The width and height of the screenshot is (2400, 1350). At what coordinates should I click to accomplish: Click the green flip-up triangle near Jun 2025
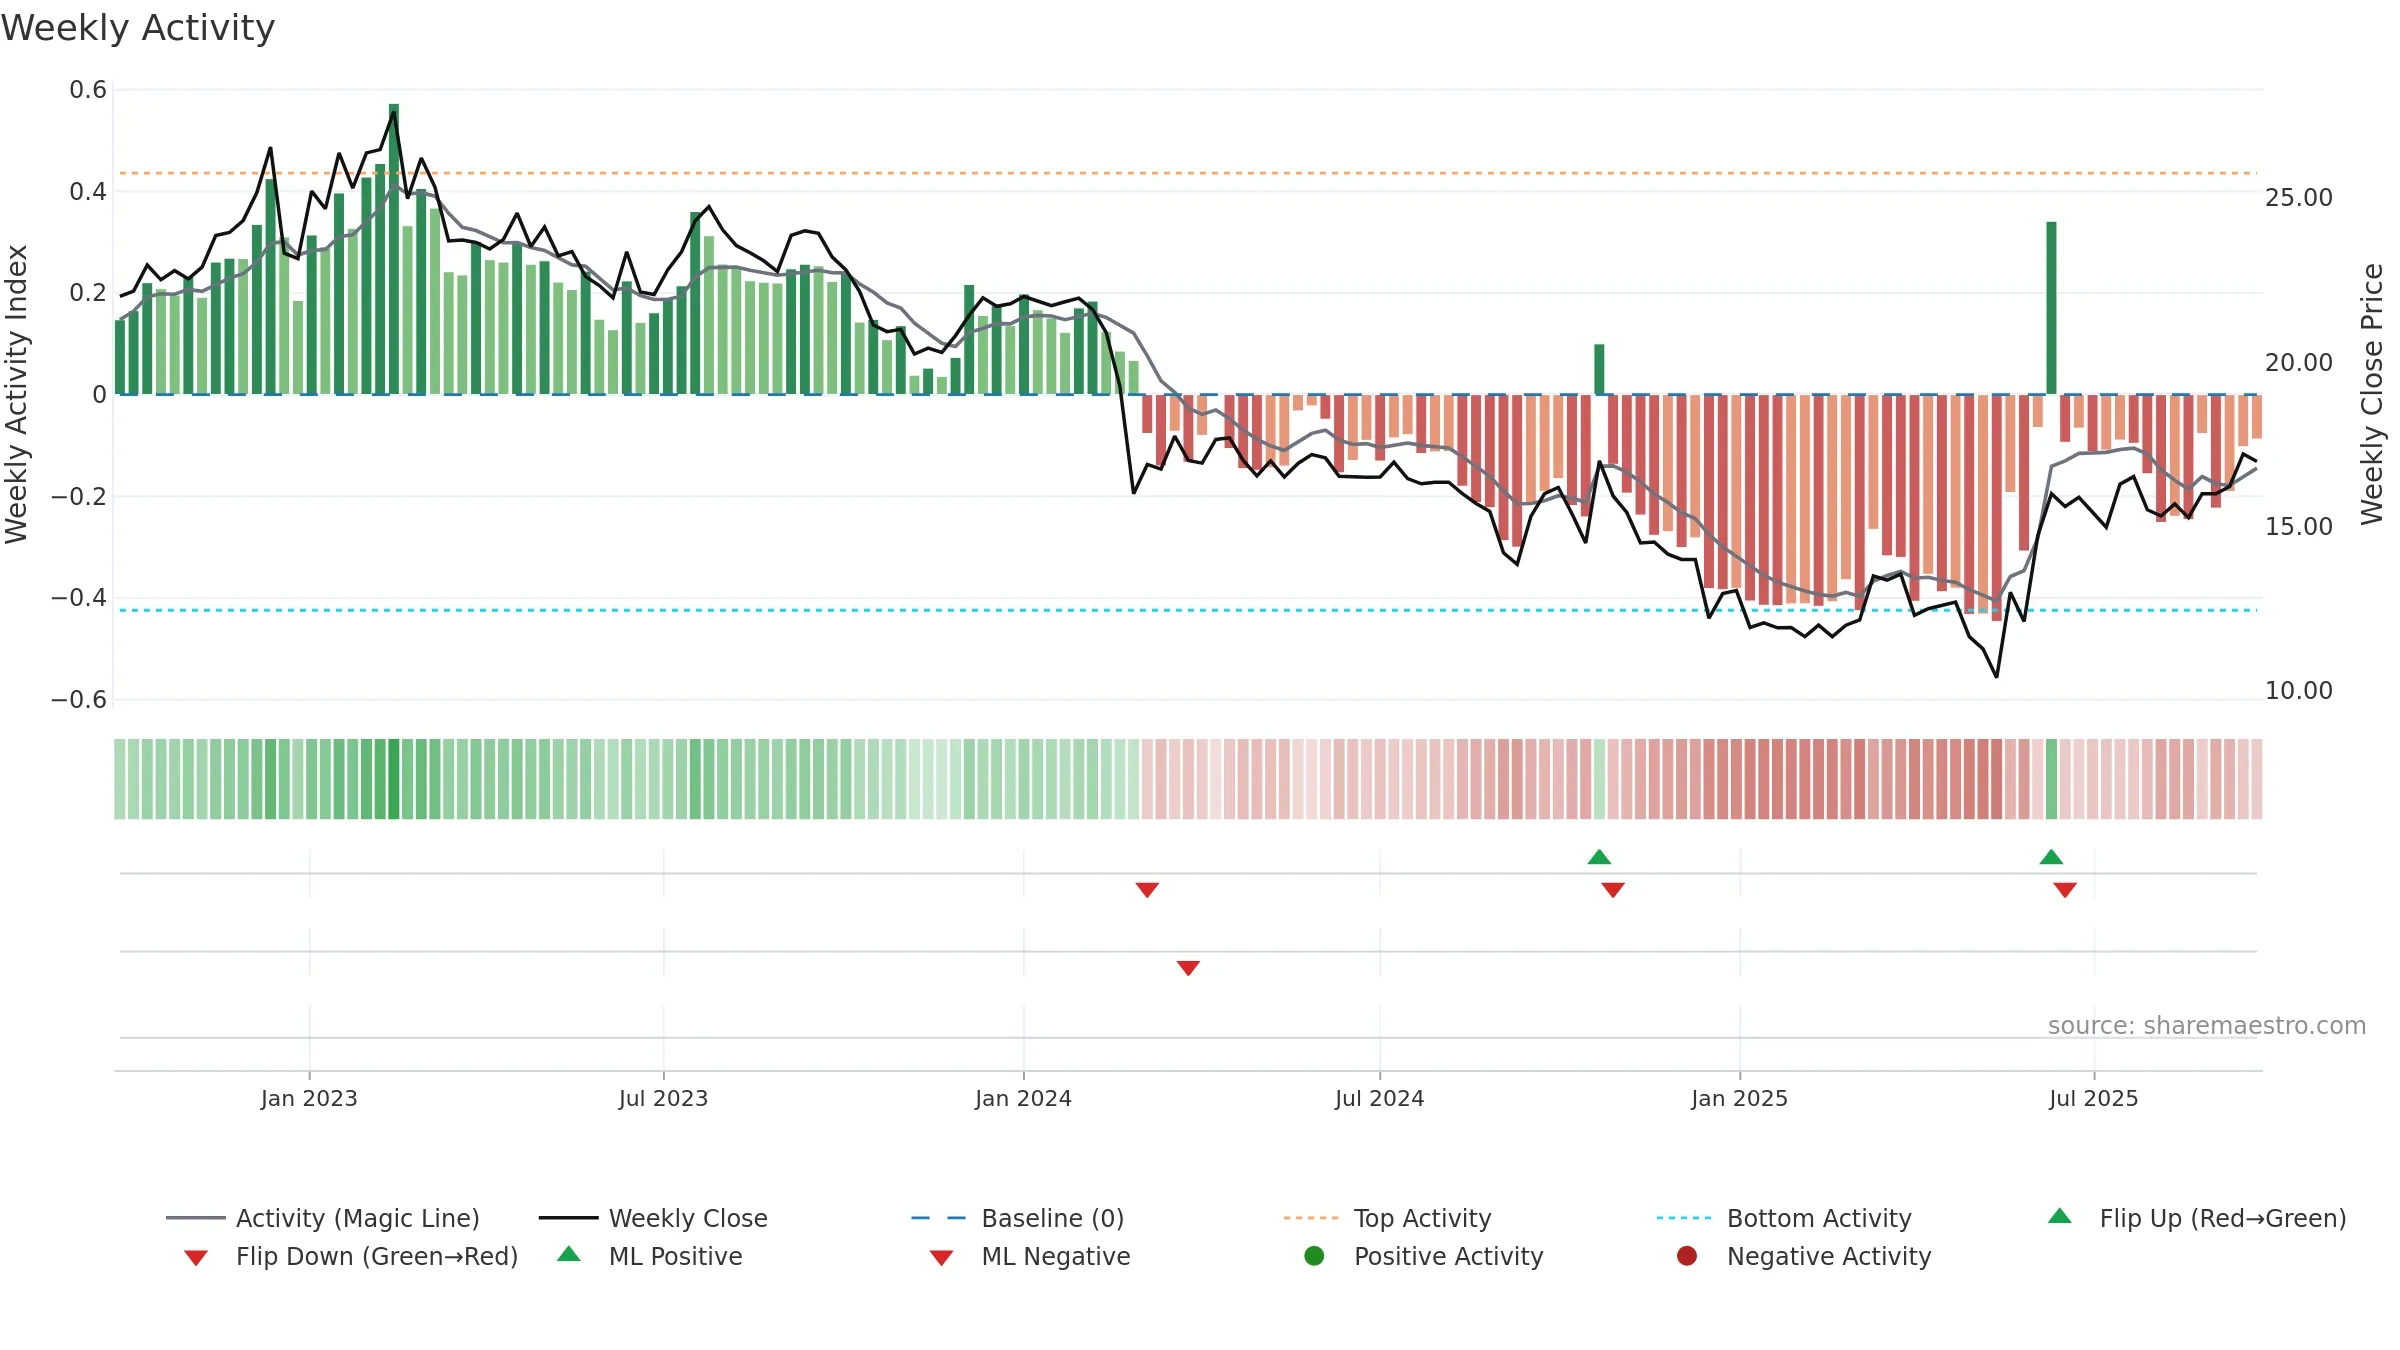pos(2051,857)
